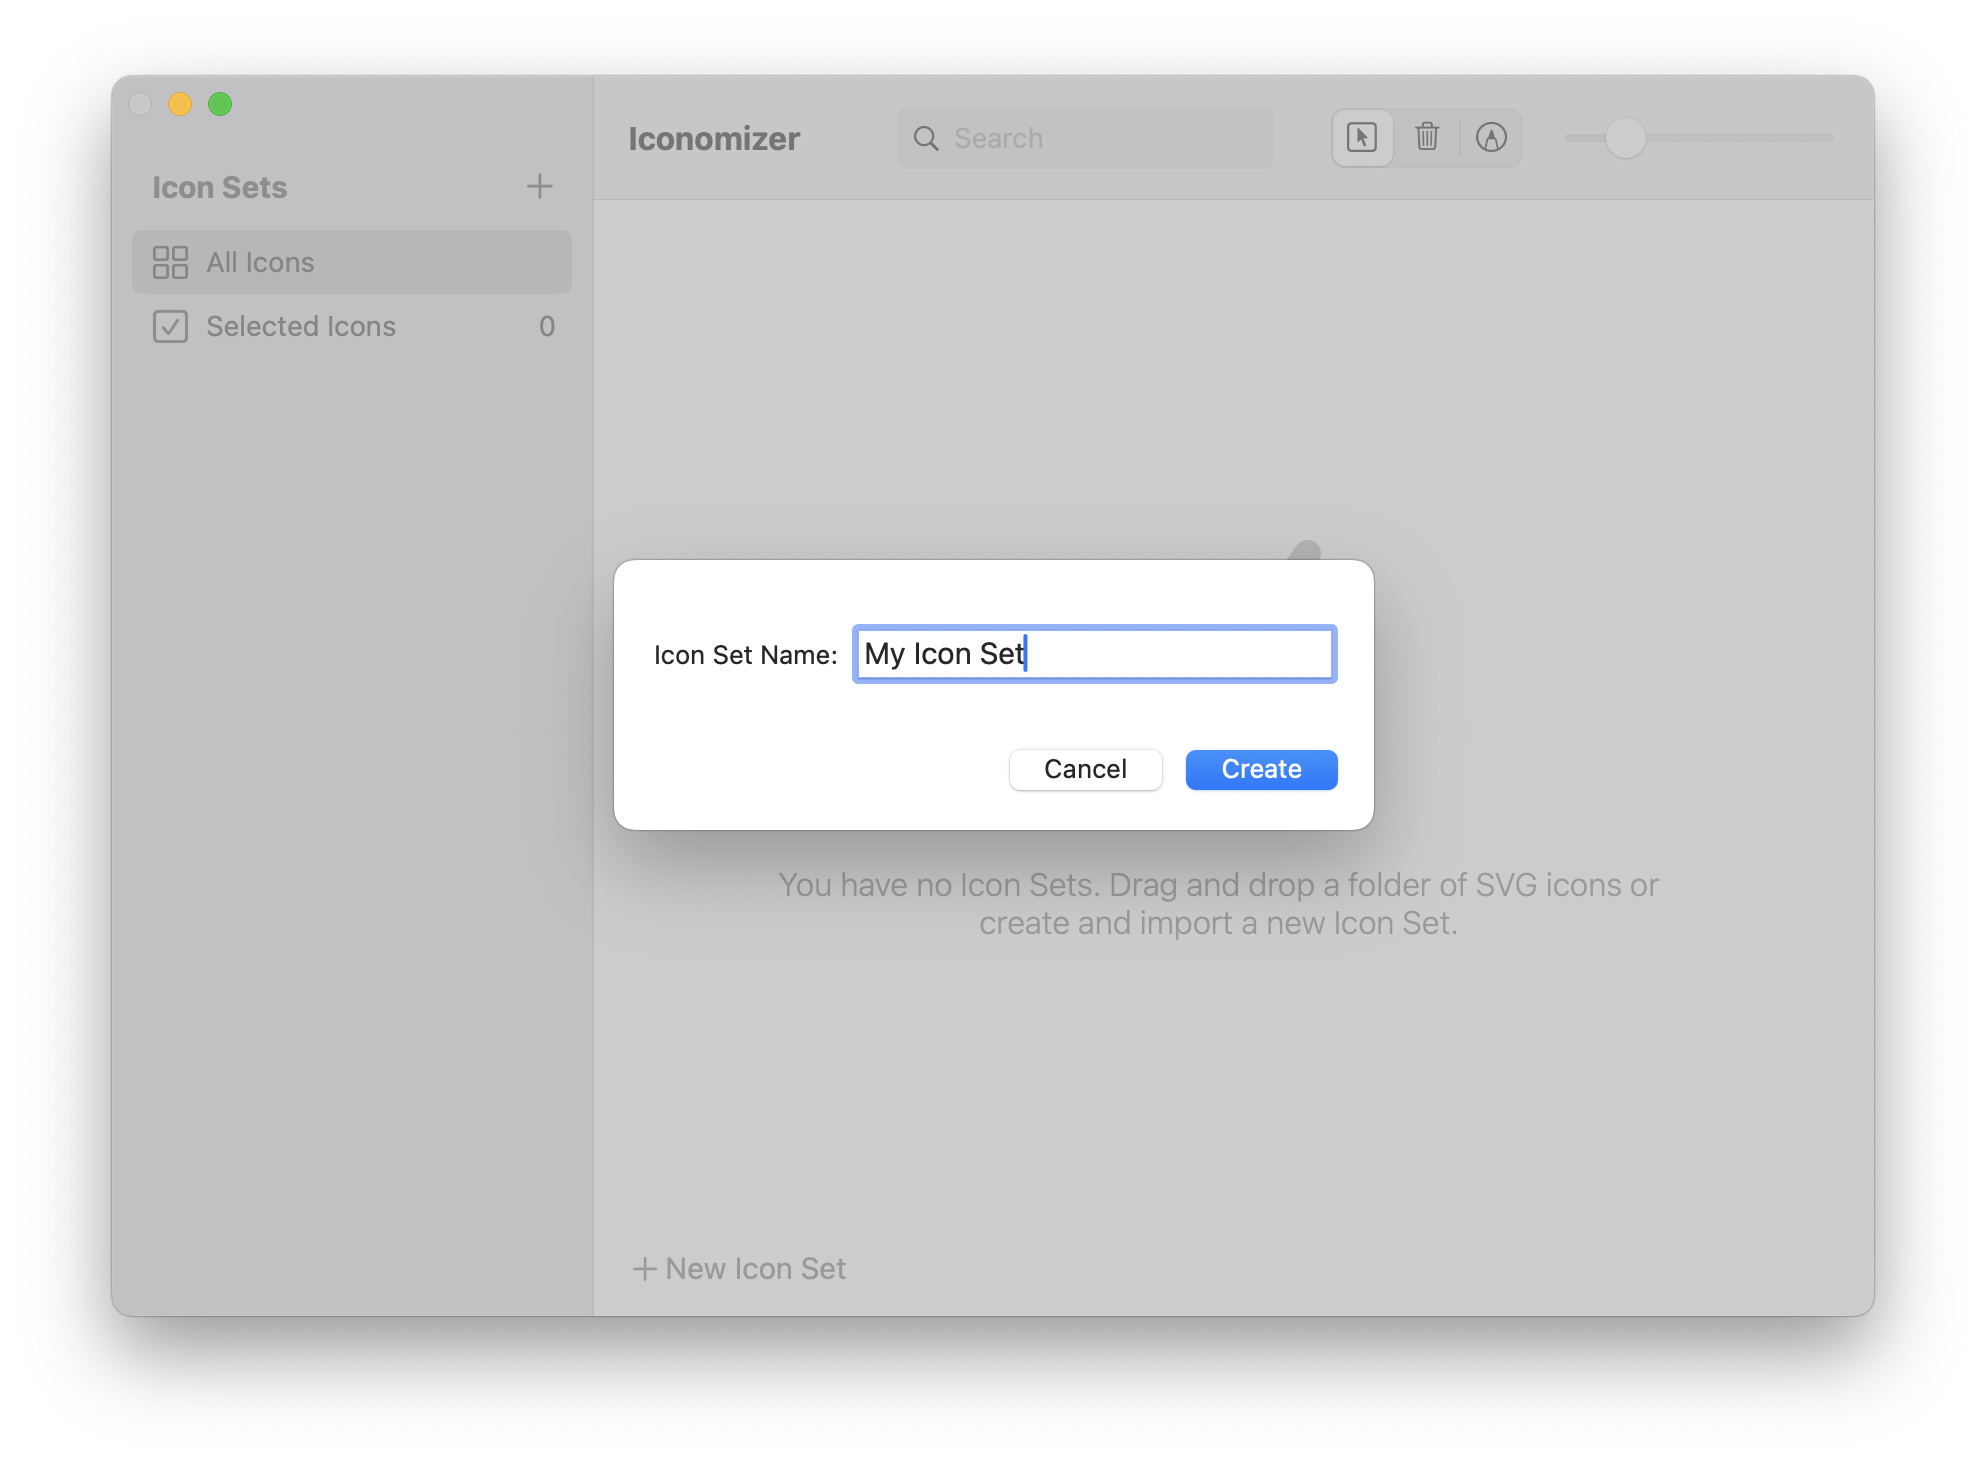The image size is (1986, 1464).
Task: Click the magnifying glass in the search field
Action: (926, 138)
